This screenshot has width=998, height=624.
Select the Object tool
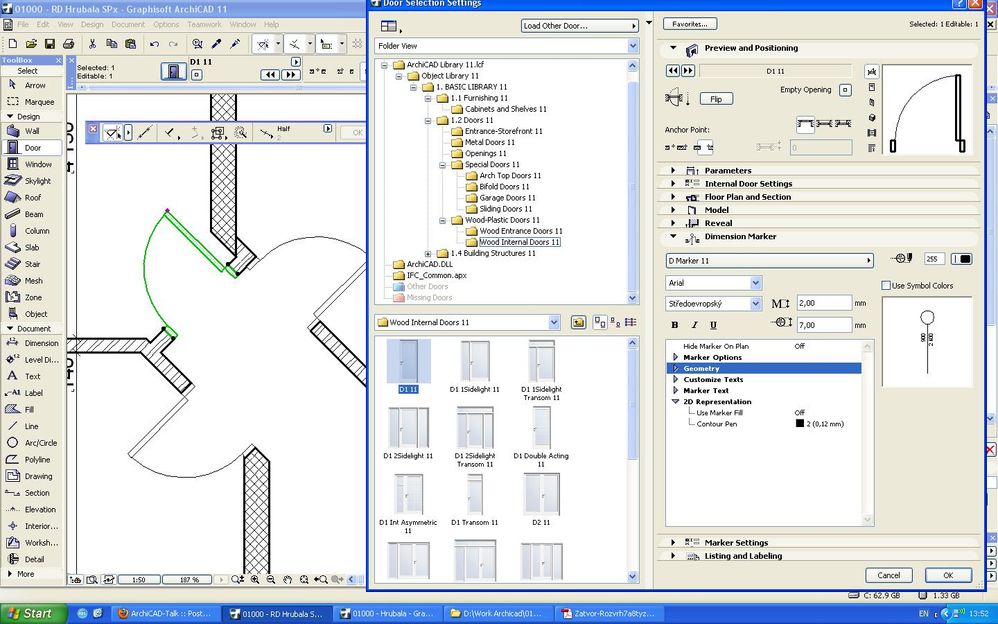coord(31,314)
